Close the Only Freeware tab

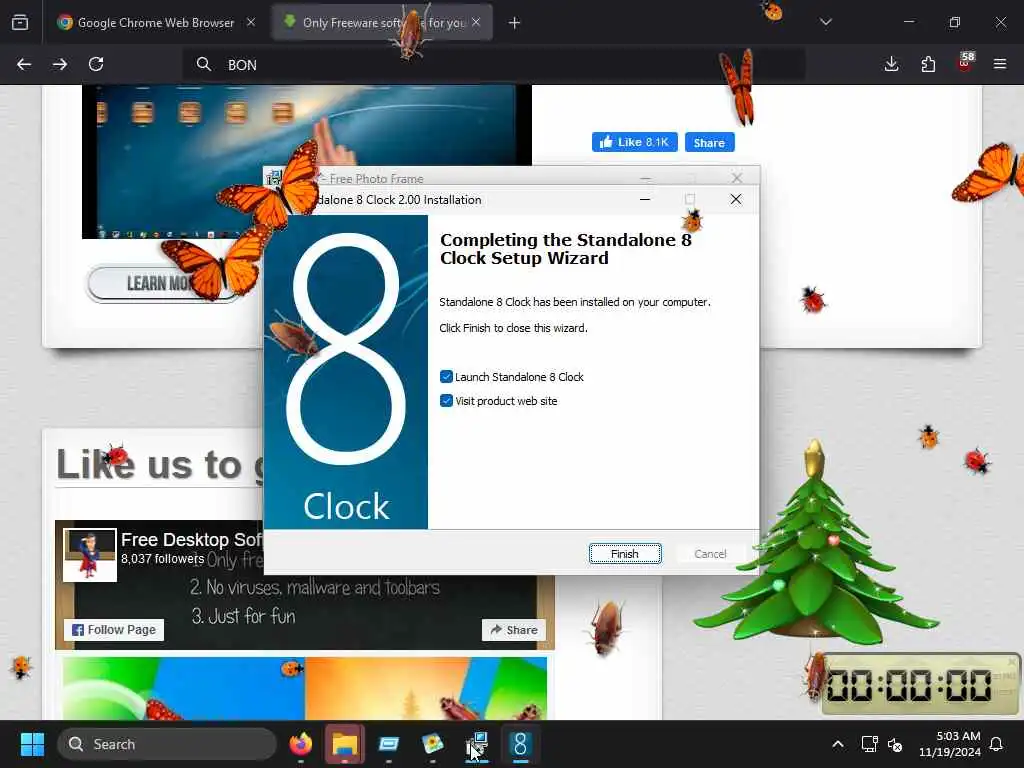(x=476, y=22)
